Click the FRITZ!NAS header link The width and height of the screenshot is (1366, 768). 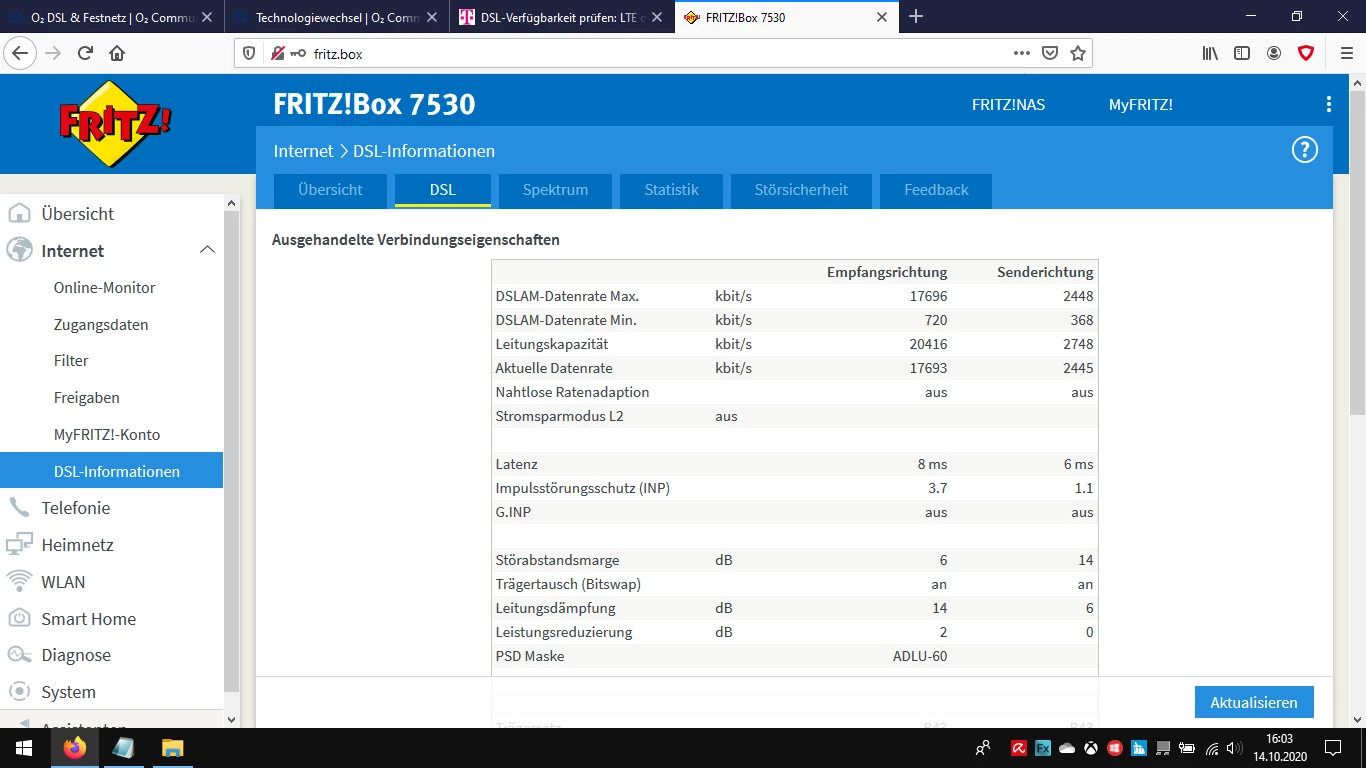[1008, 105]
